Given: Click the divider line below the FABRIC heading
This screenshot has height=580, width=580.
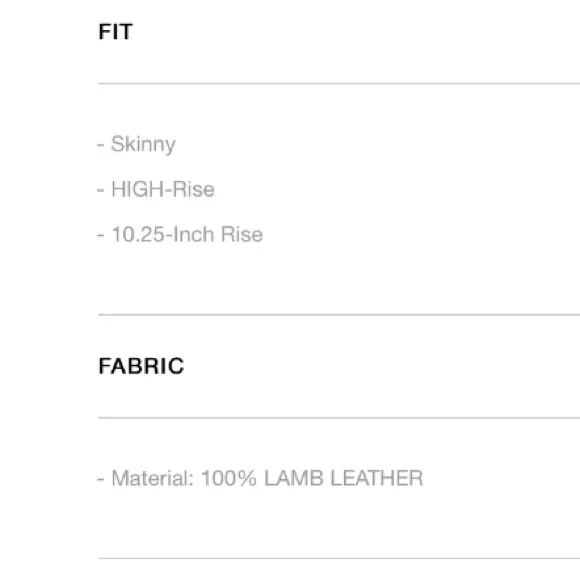Looking at the screenshot, I should [339, 418].
